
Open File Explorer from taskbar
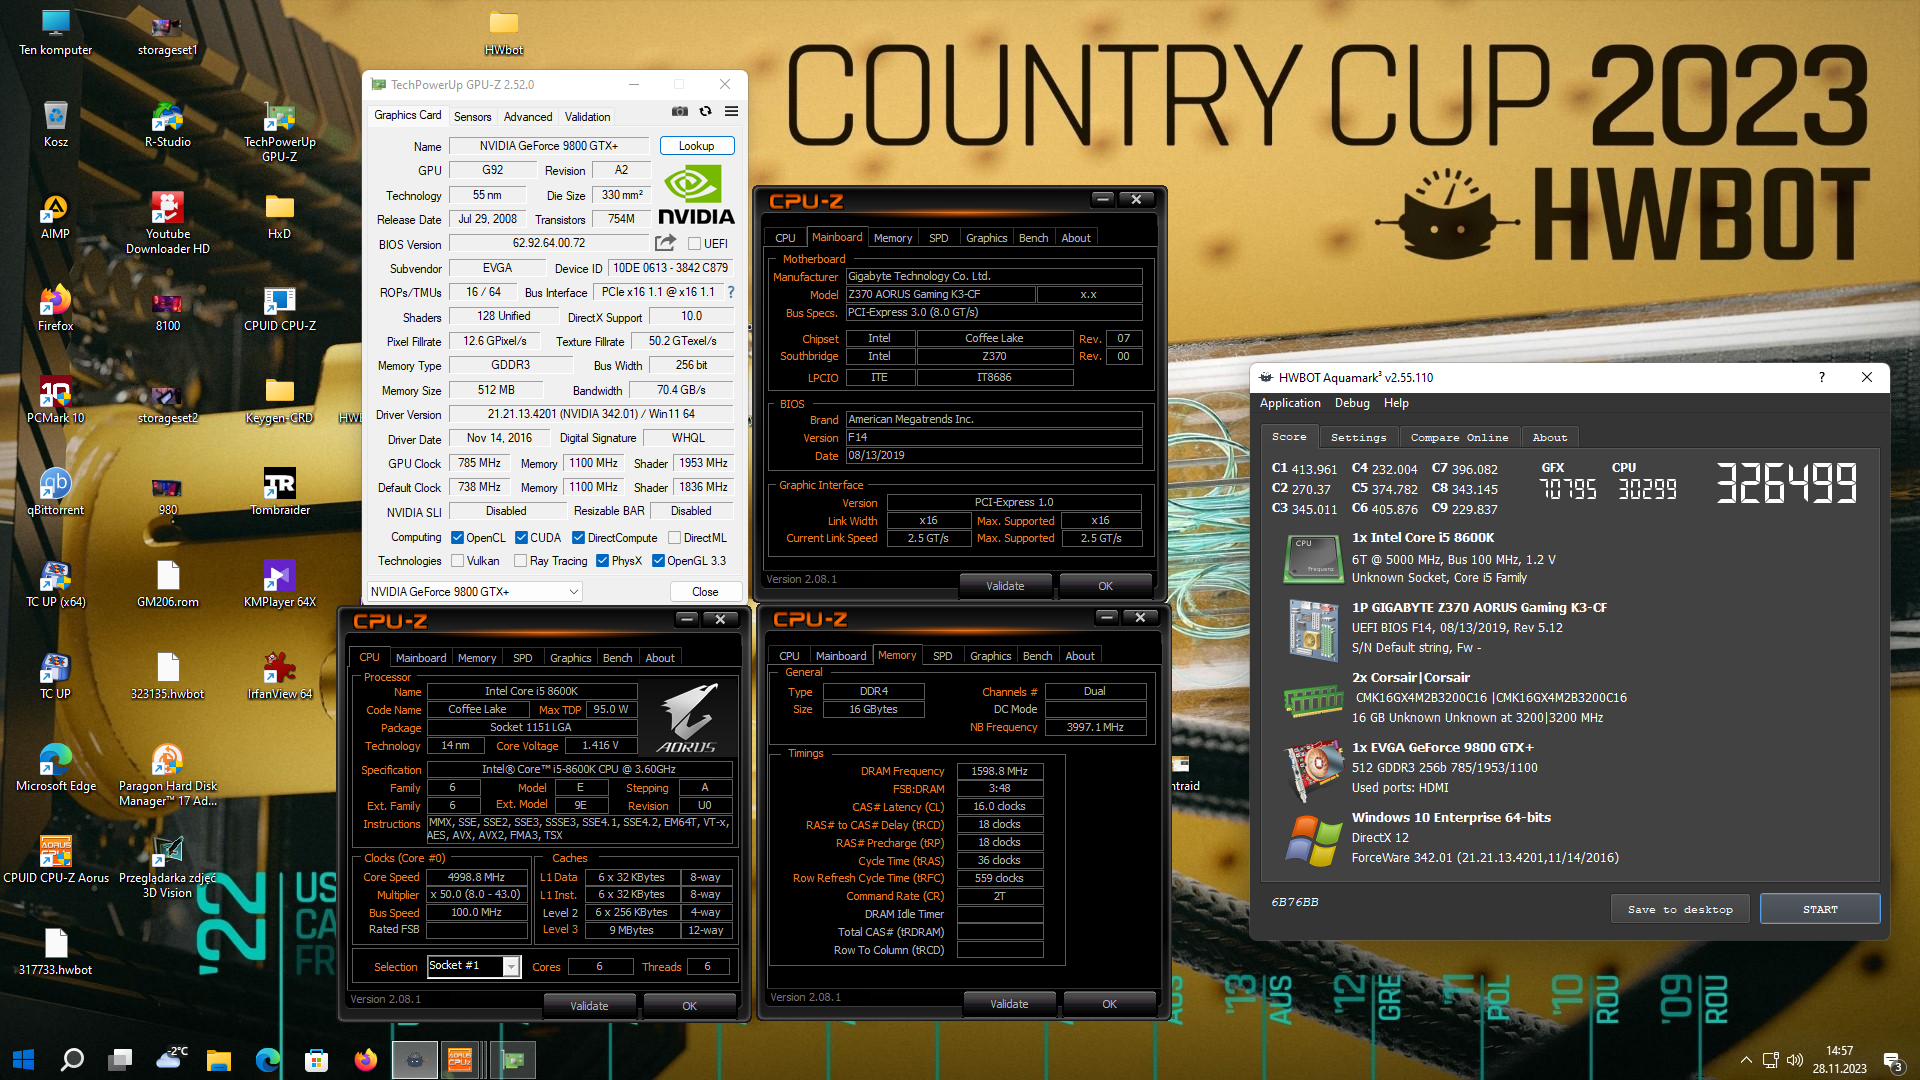[218, 1059]
